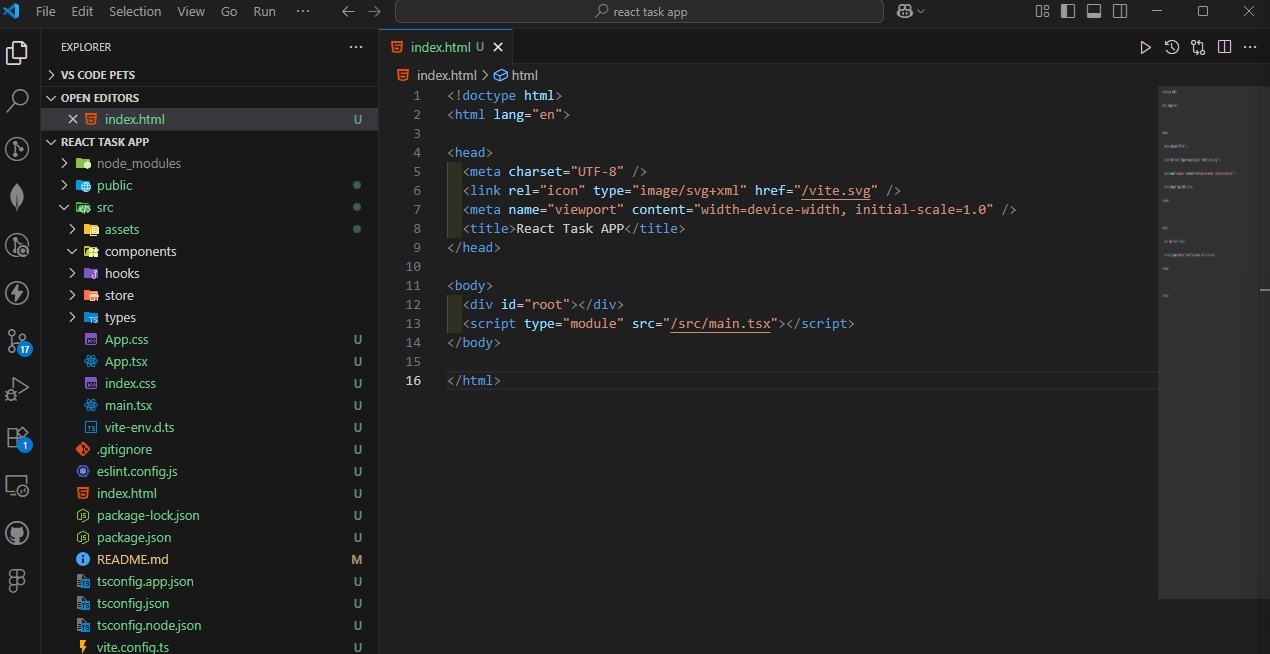Click the git inspect icon below MongoDB leaf

[x=17, y=245]
